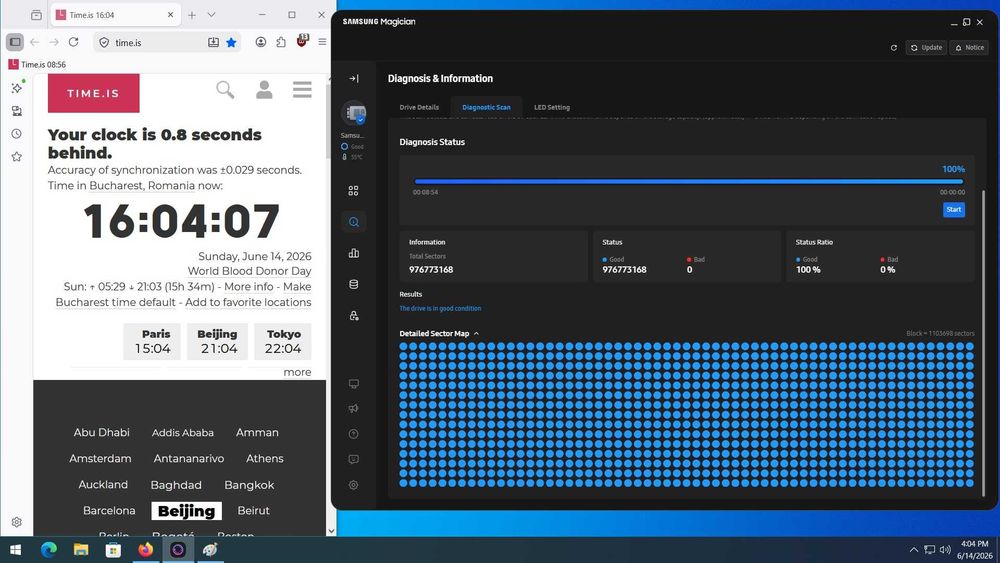Start the diagnostic scan

[953, 210]
